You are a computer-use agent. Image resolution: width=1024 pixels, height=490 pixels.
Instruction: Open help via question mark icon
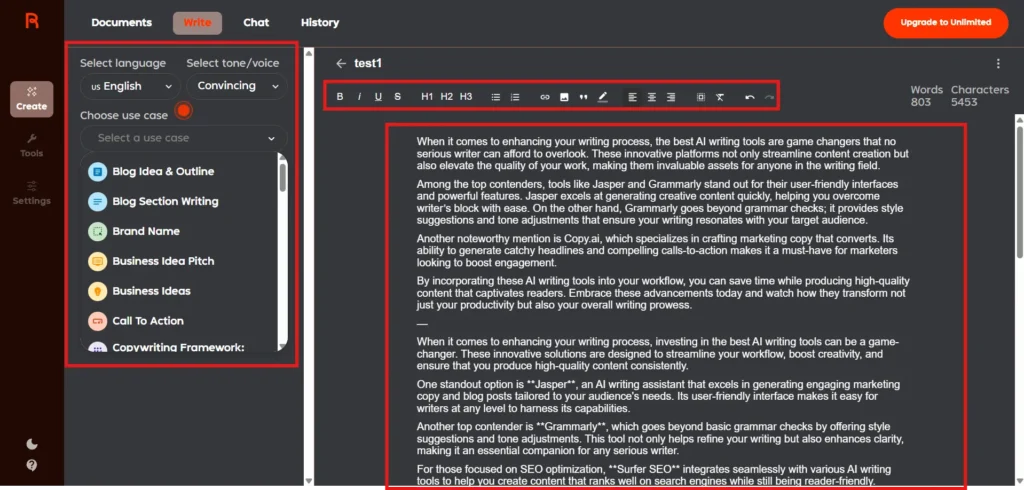[31, 465]
